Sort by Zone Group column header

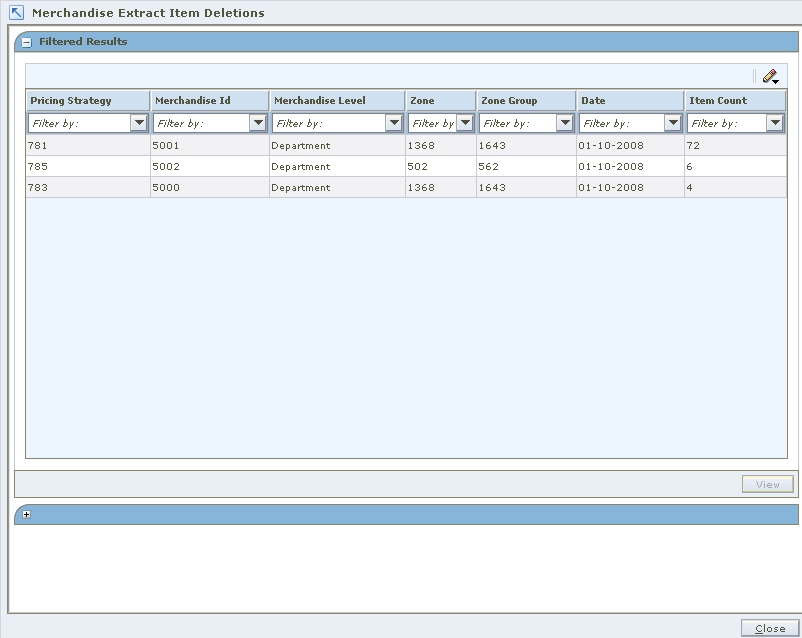click(x=526, y=100)
